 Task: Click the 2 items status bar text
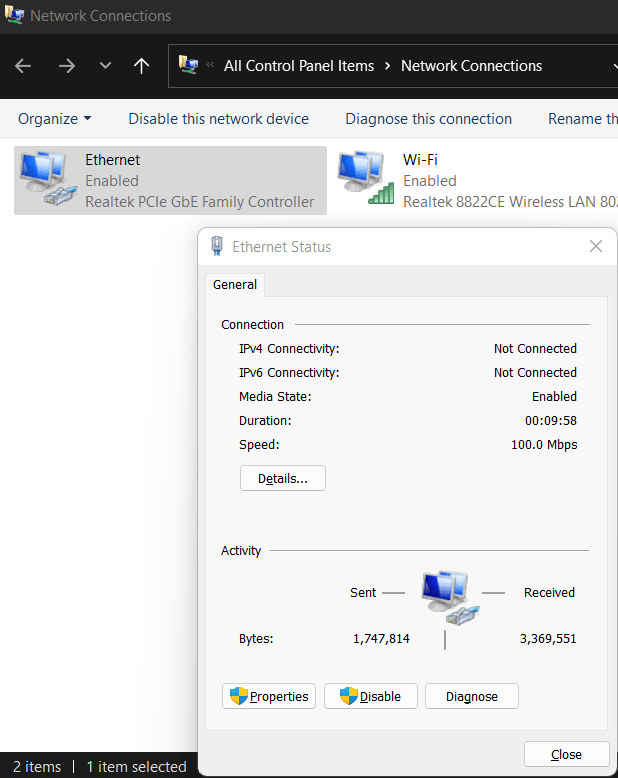(37, 767)
